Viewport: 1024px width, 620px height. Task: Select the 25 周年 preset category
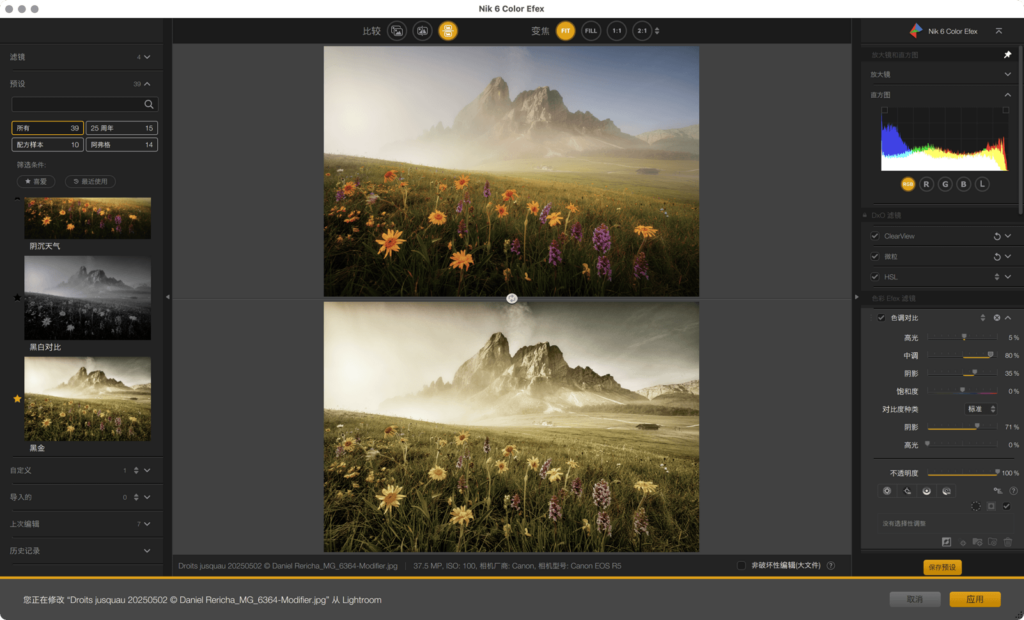[x=121, y=128]
